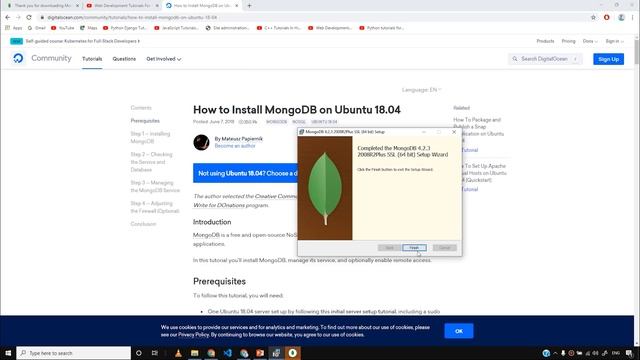Viewport: 640px width, 360px height.
Task: Open the JavaScript Tutorials bookmark
Action: point(176,28)
